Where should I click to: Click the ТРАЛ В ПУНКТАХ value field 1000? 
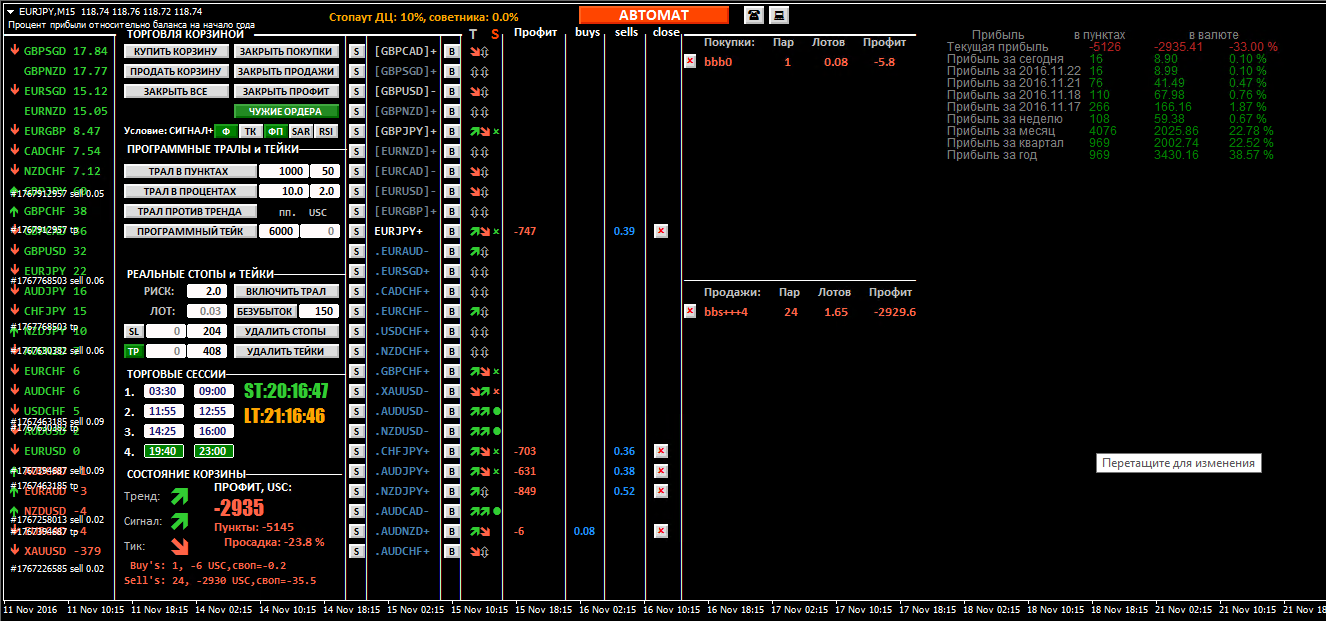(283, 171)
